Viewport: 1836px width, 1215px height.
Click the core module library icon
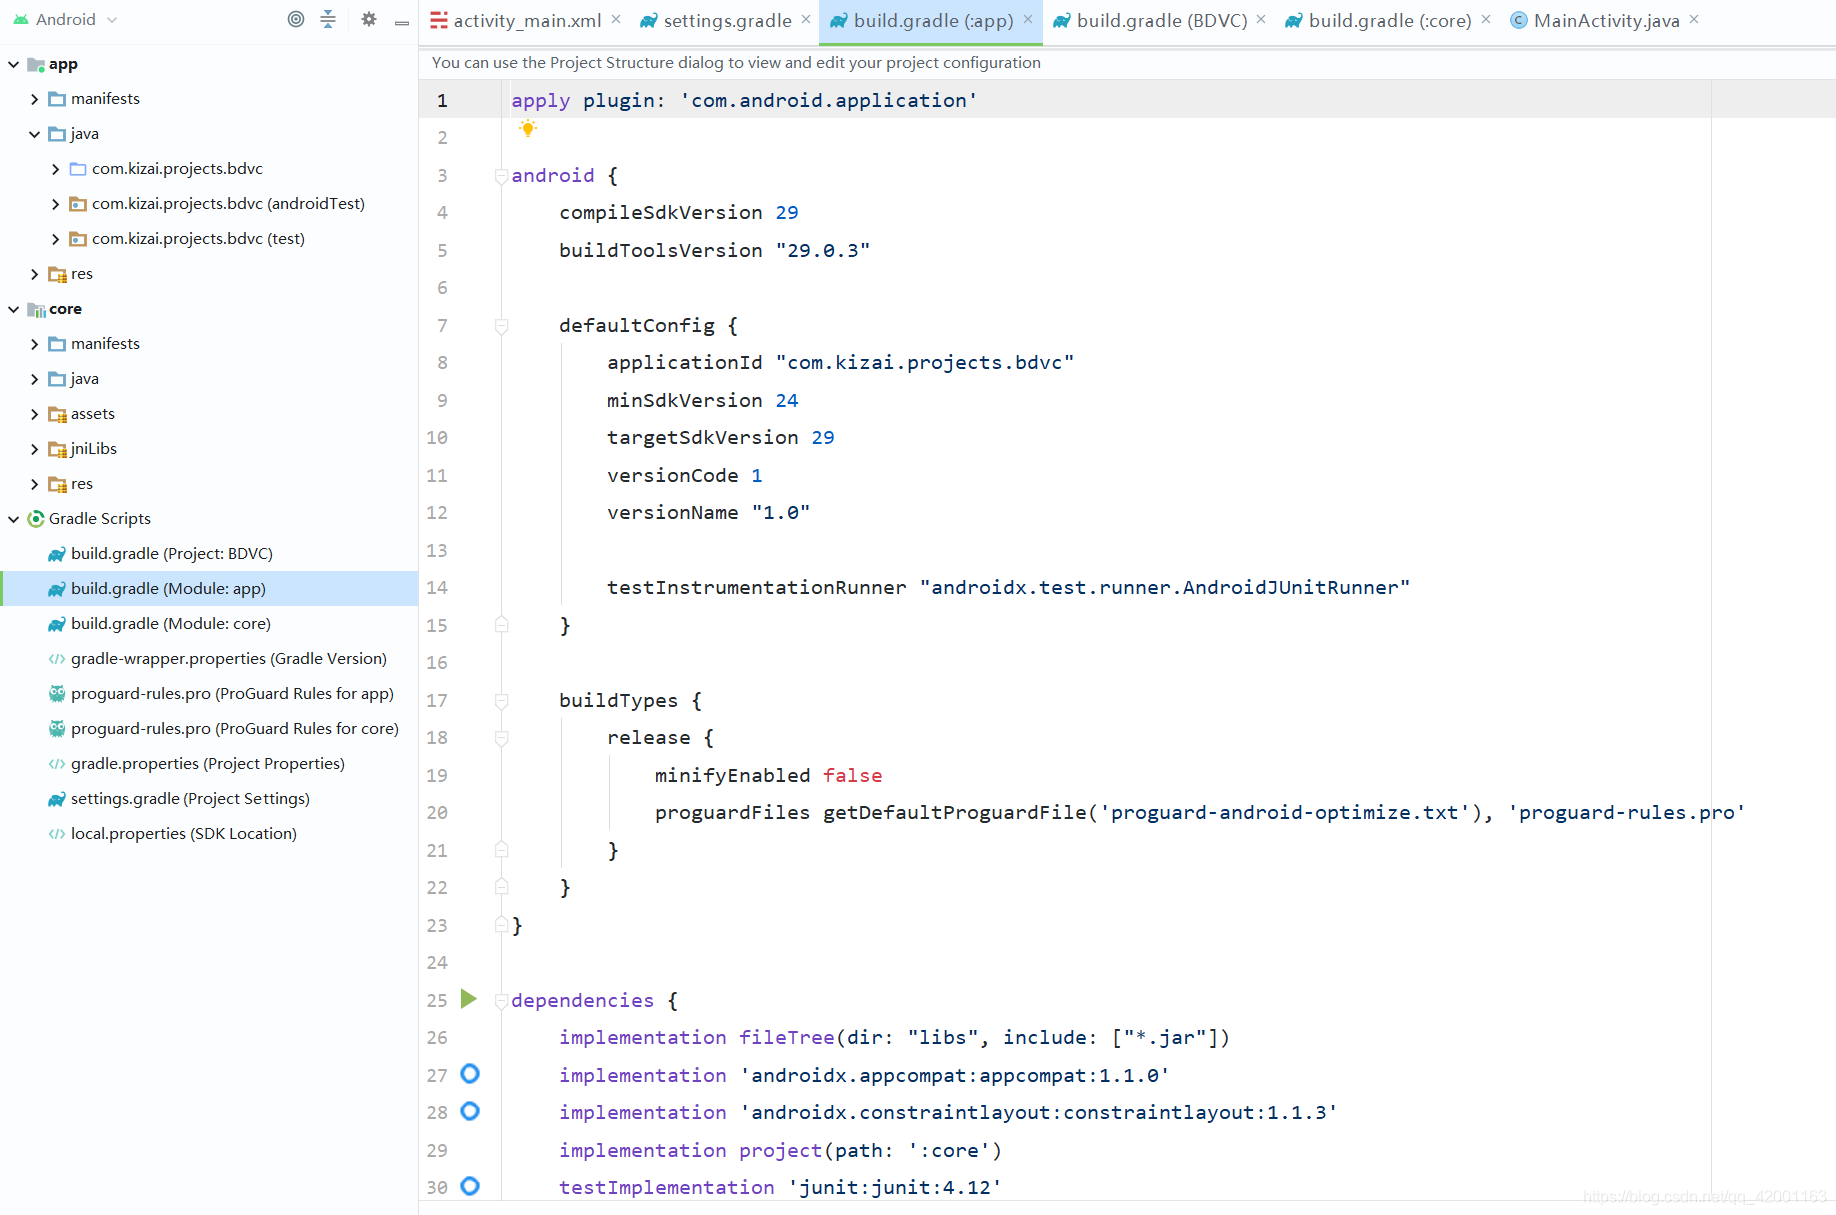[x=36, y=309]
